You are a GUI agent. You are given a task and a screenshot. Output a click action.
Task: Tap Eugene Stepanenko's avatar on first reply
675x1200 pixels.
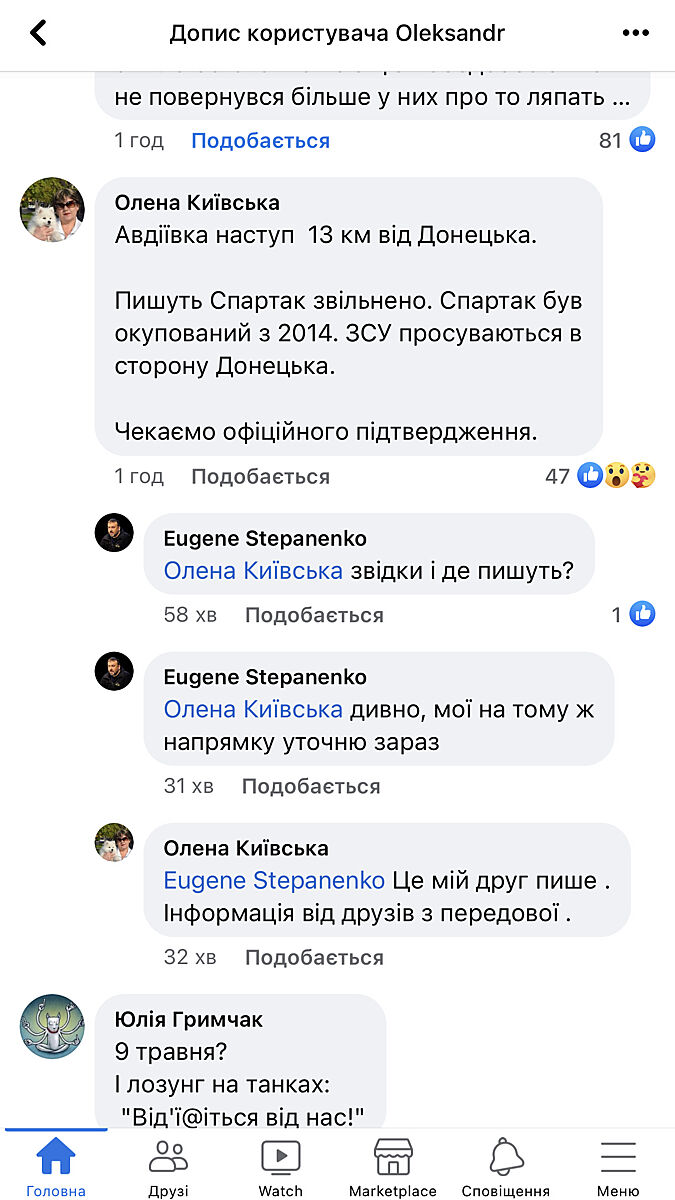tap(114, 532)
